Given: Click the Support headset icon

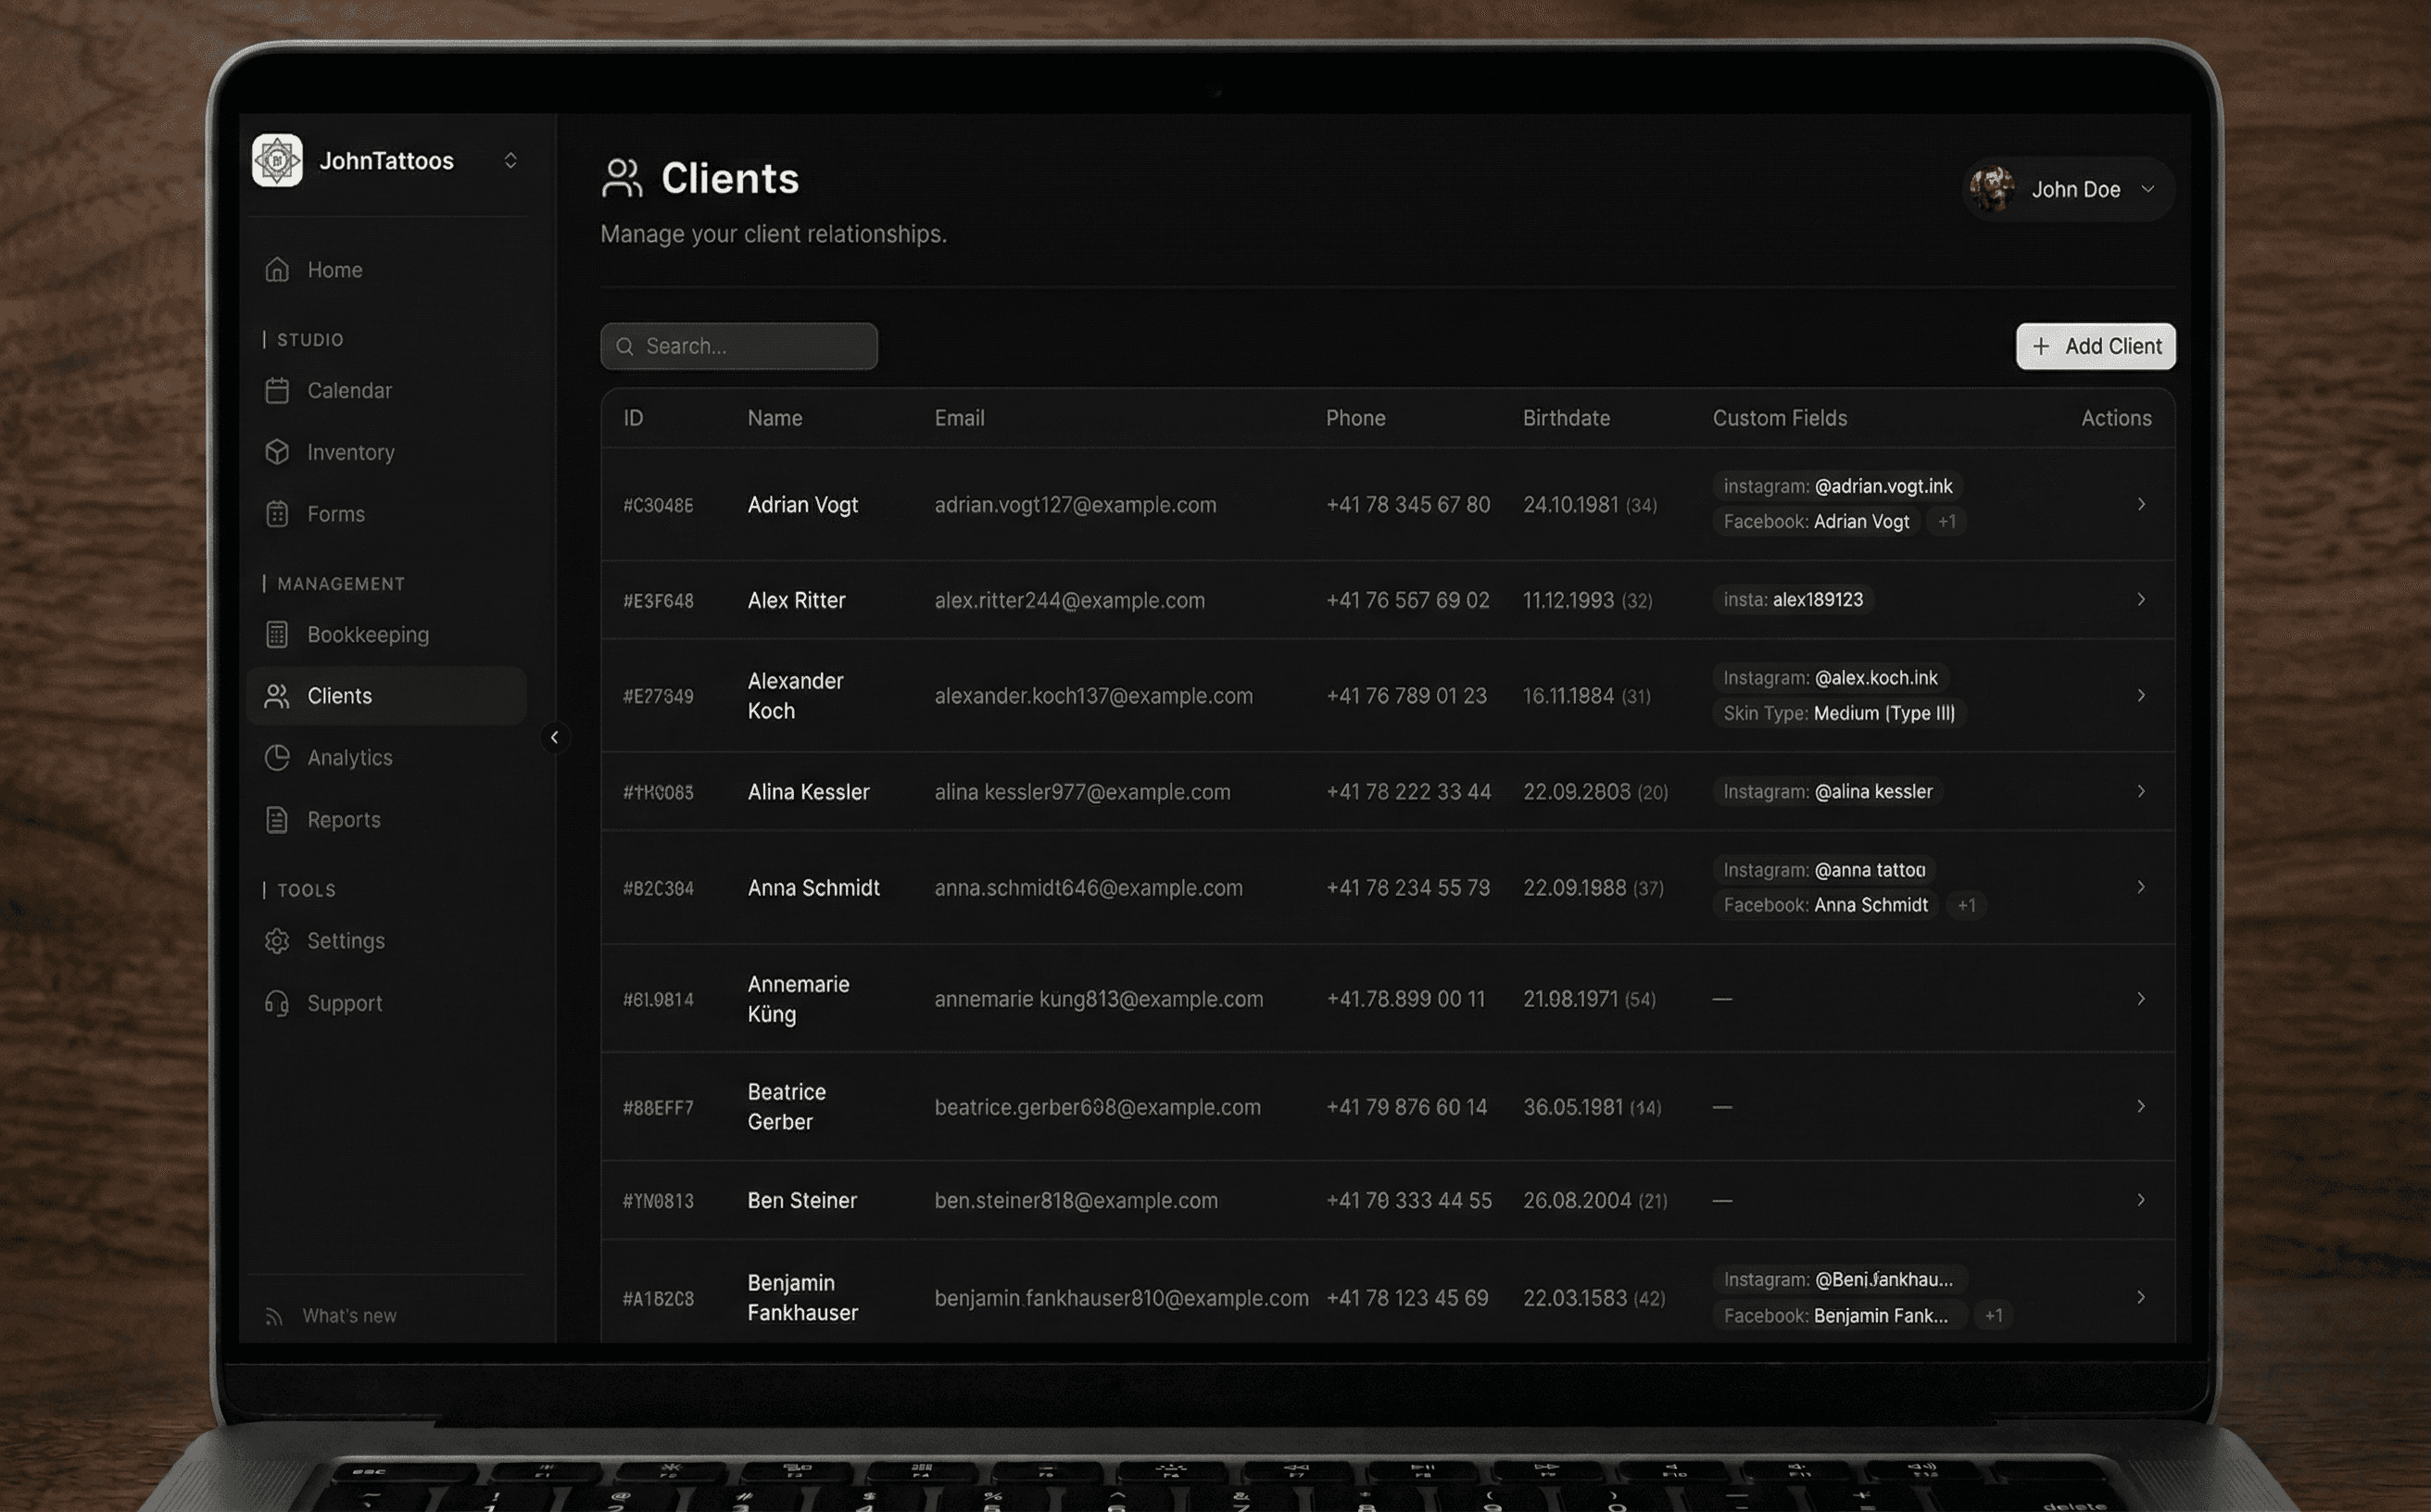Looking at the screenshot, I should coord(277,1003).
